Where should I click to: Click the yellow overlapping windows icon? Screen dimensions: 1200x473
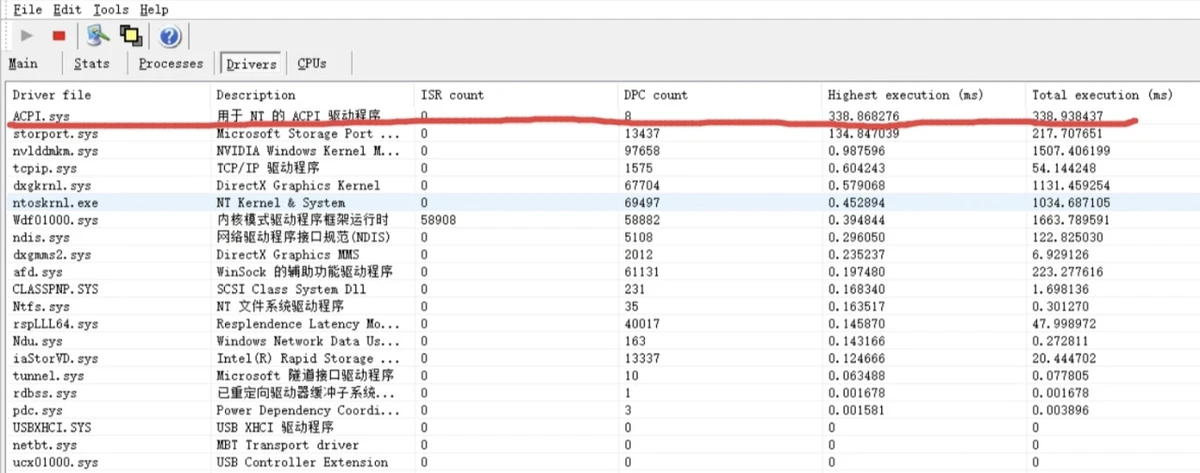tap(130, 36)
